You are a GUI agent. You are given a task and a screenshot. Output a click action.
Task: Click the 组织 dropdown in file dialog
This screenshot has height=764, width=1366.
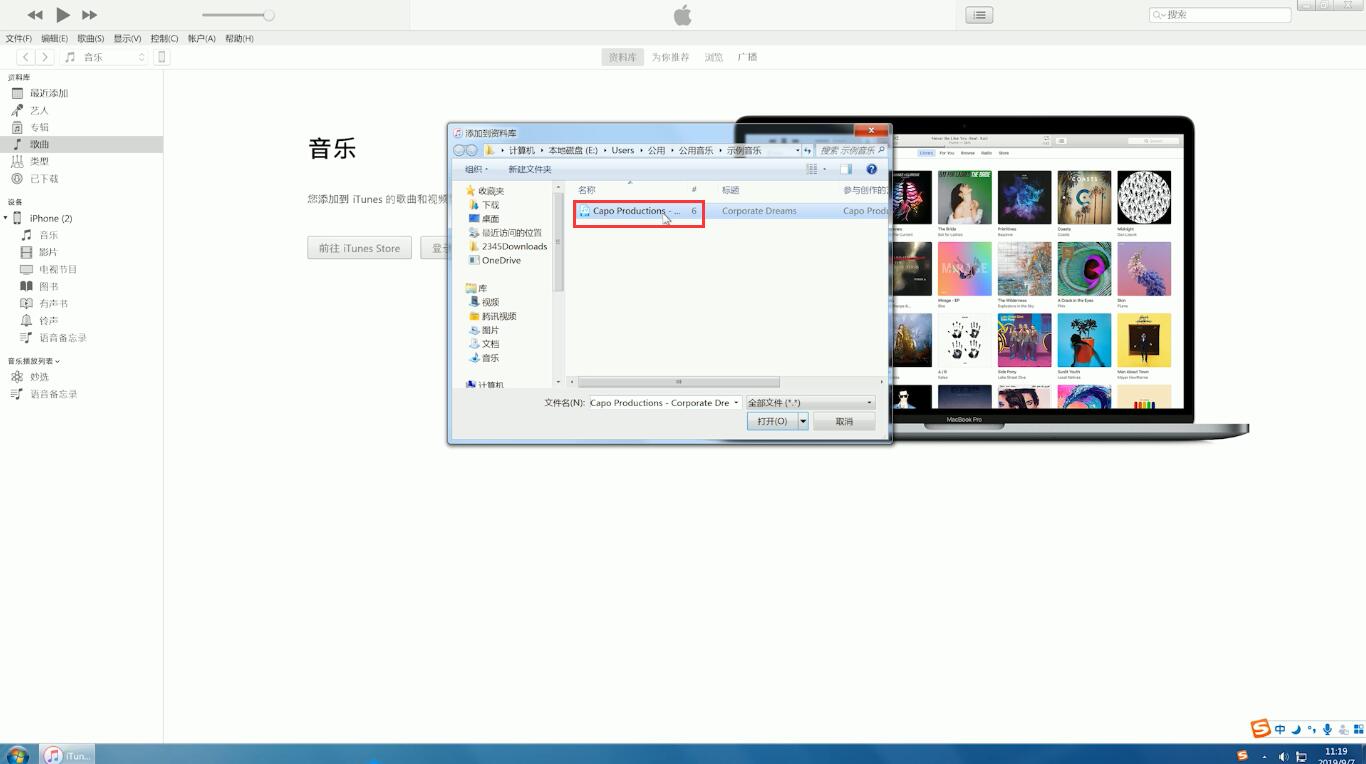pyautogui.click(x=477, y=169)
